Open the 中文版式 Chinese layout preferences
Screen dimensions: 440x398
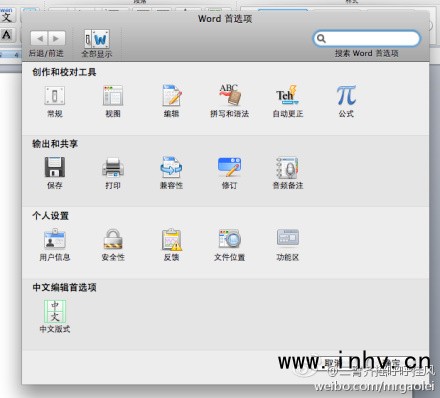(55, 311)
